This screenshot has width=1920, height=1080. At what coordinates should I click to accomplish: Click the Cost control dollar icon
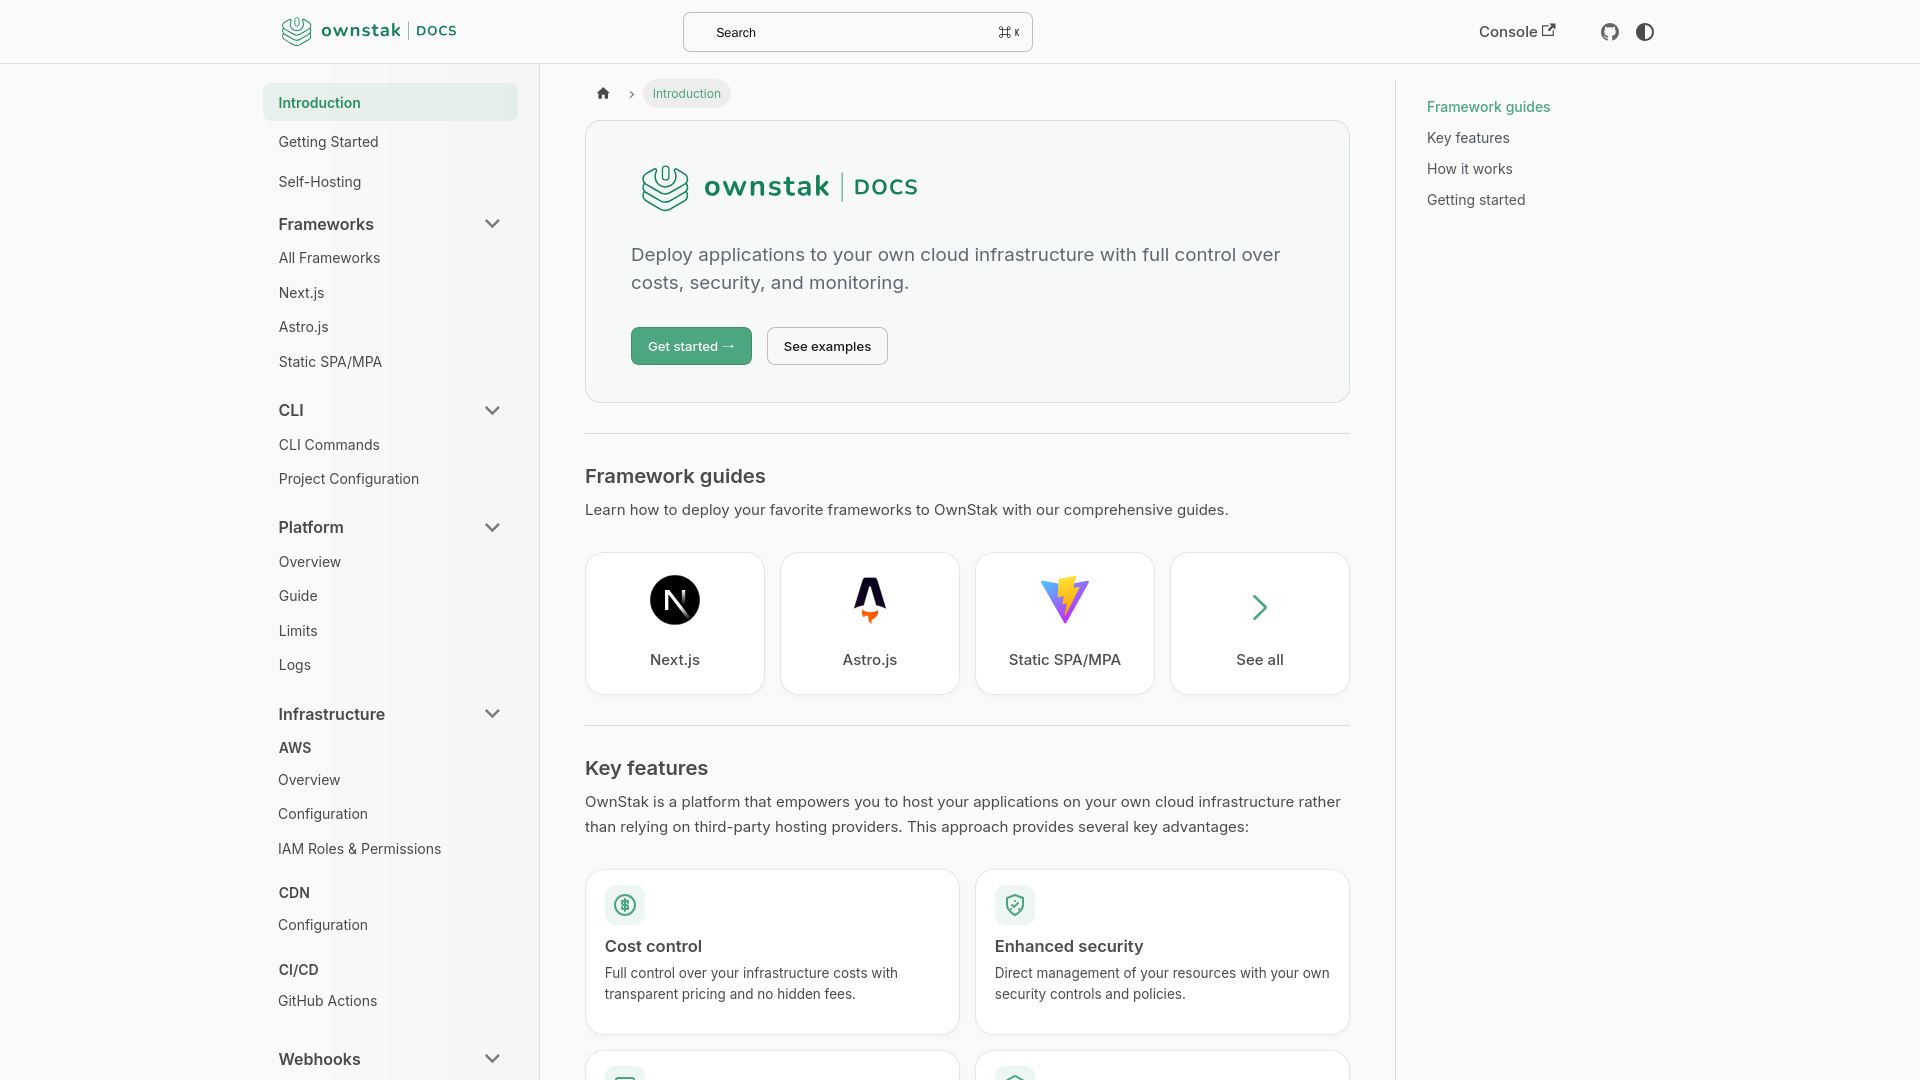pos(625,905)
